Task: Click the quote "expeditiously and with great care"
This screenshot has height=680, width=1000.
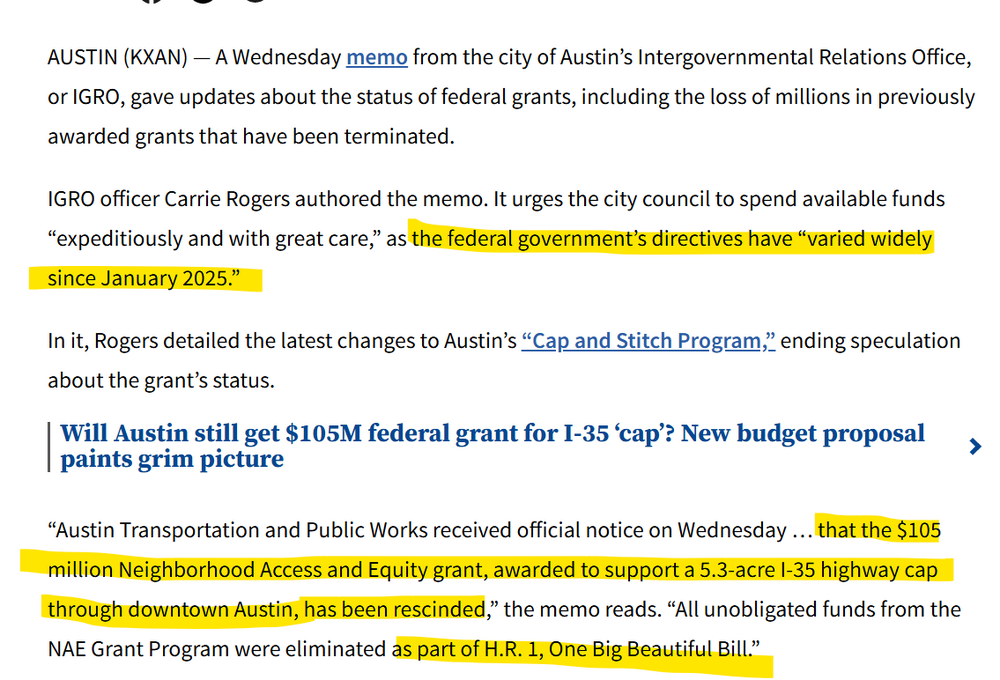Action: (213, 240)
